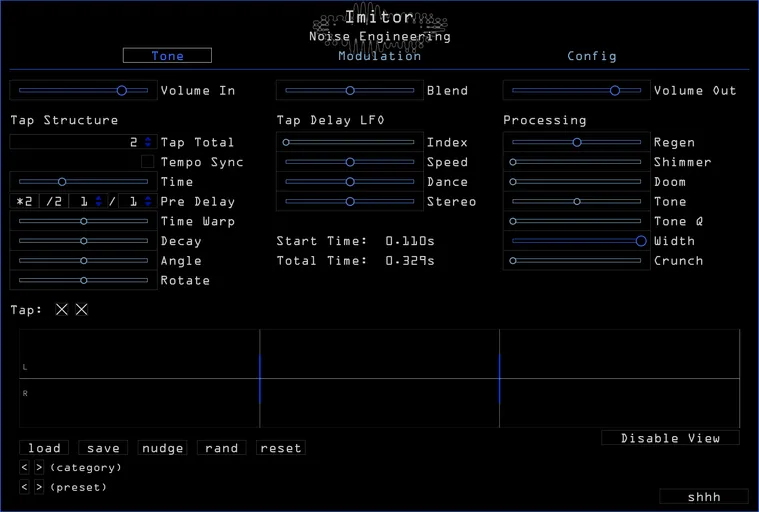Click the Disable View button

pyautogui.click(x=670, y=438)
